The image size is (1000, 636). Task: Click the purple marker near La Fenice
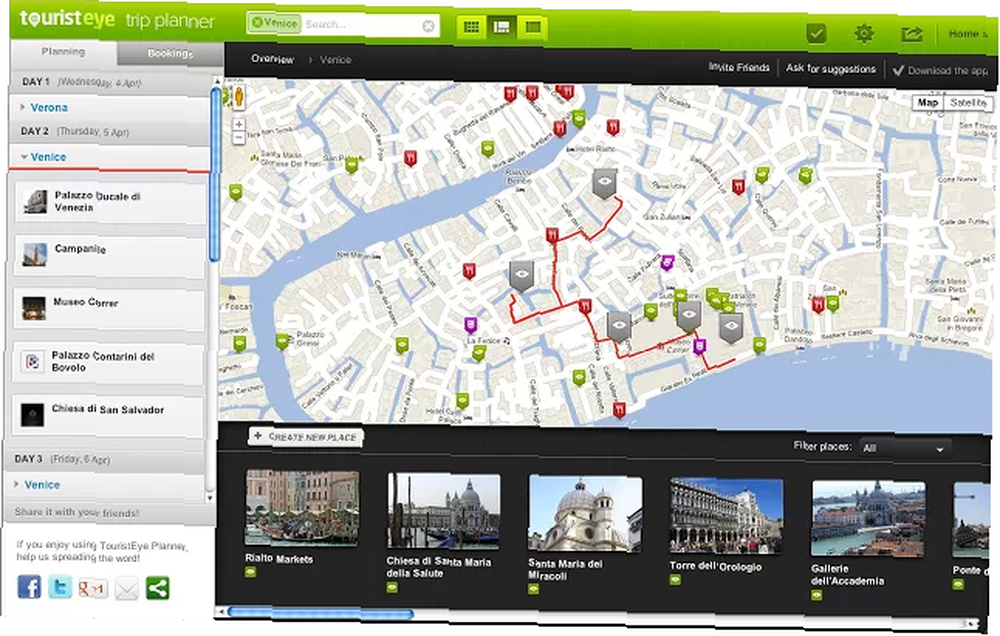471,325
